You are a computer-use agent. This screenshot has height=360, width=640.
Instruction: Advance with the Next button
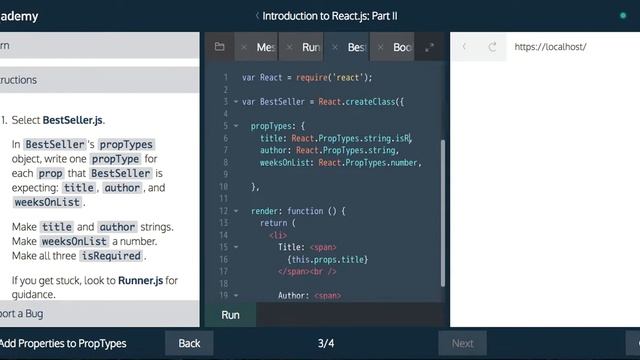[462, 343]
